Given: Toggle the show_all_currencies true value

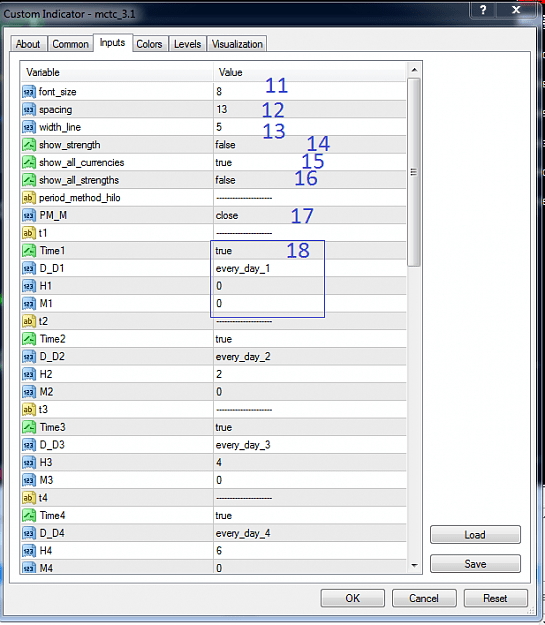Looking at the screenshot, I should [x=310, y=163].
